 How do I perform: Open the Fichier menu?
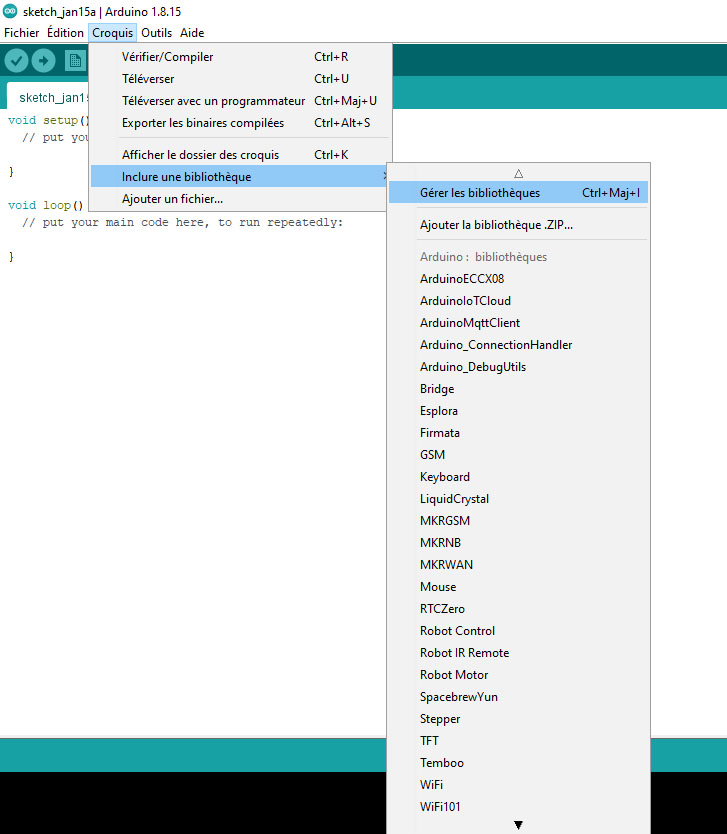pos(21,32)
